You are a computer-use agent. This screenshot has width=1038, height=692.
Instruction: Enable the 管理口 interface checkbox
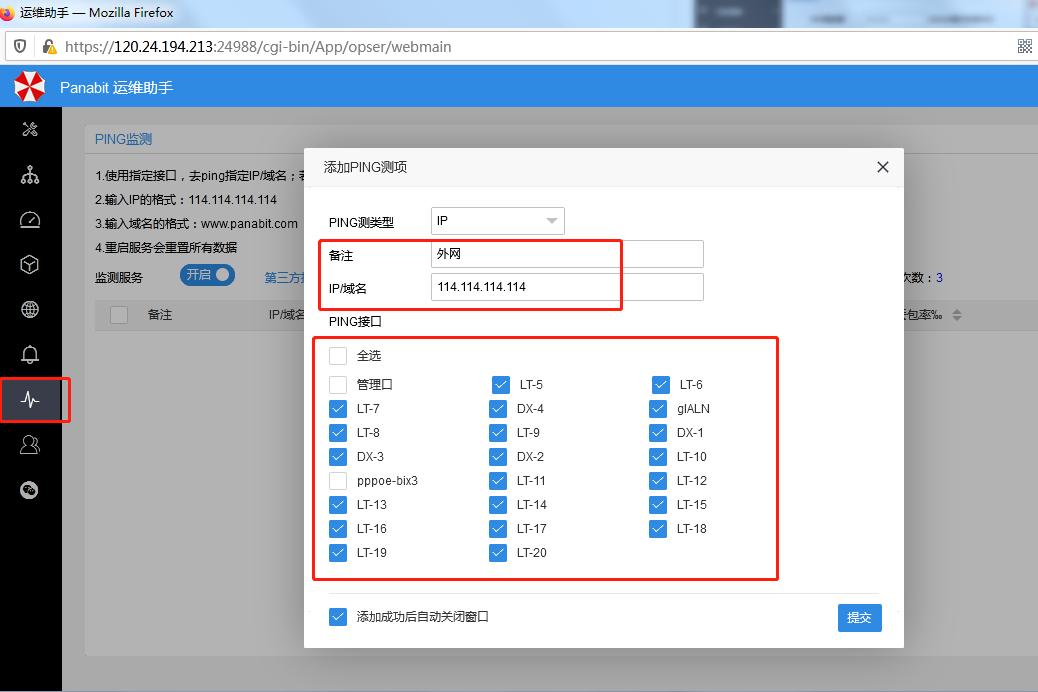338,385
